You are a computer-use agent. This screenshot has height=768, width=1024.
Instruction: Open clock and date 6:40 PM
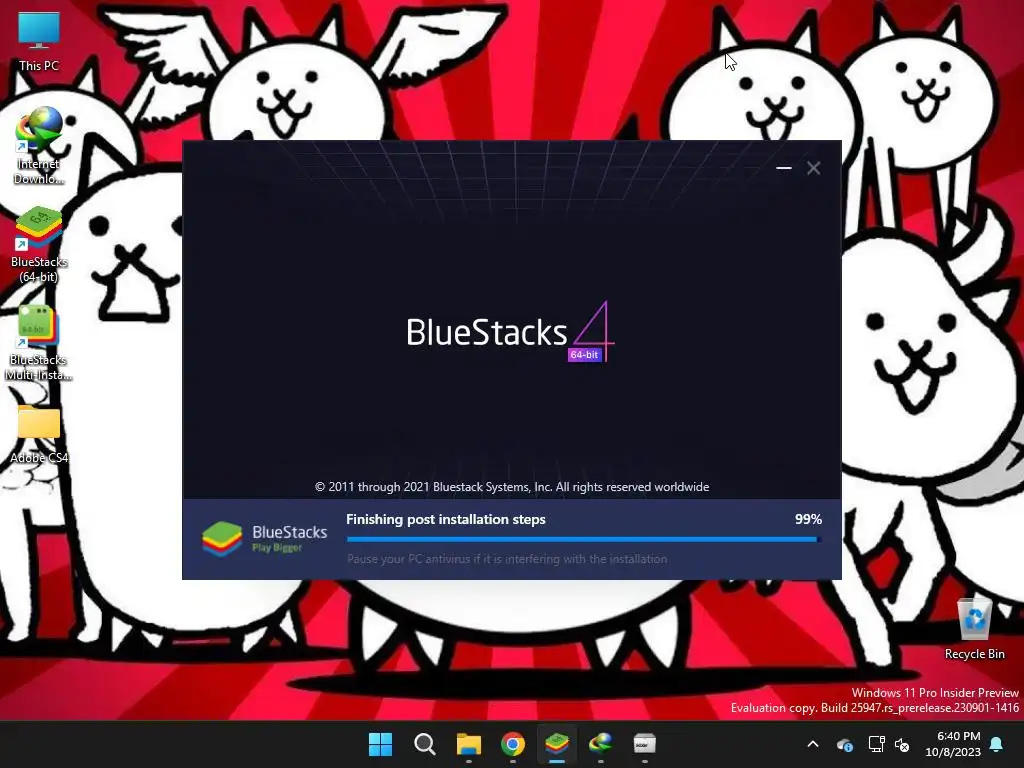click(x=953, y=744)
